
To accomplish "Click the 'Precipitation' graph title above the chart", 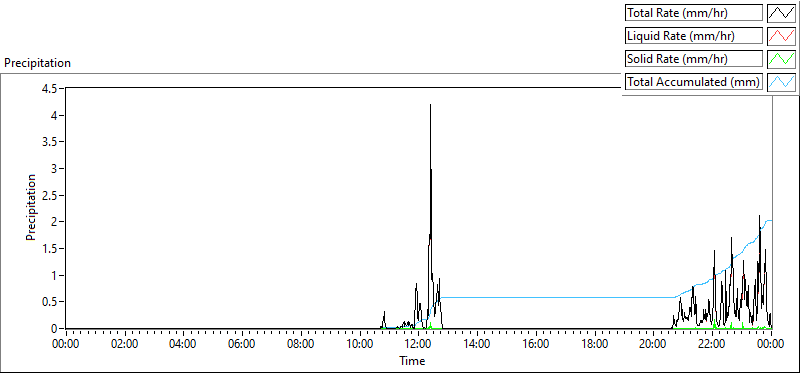I will click(37, 63).
